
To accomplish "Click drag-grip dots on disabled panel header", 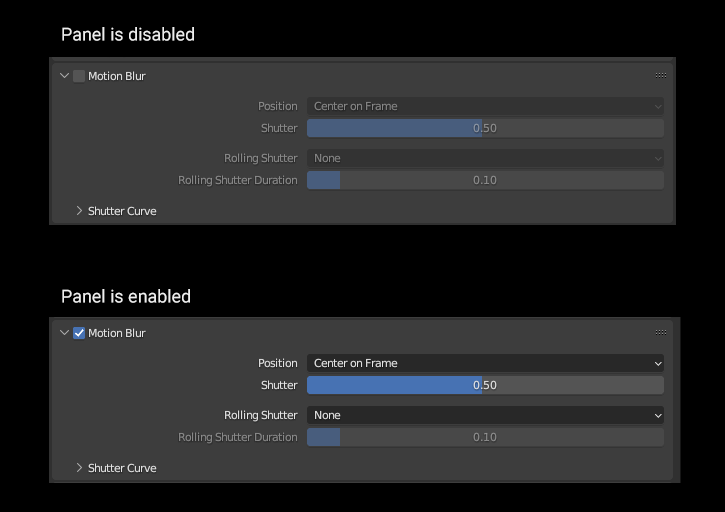I will click(x=661, y=76).
